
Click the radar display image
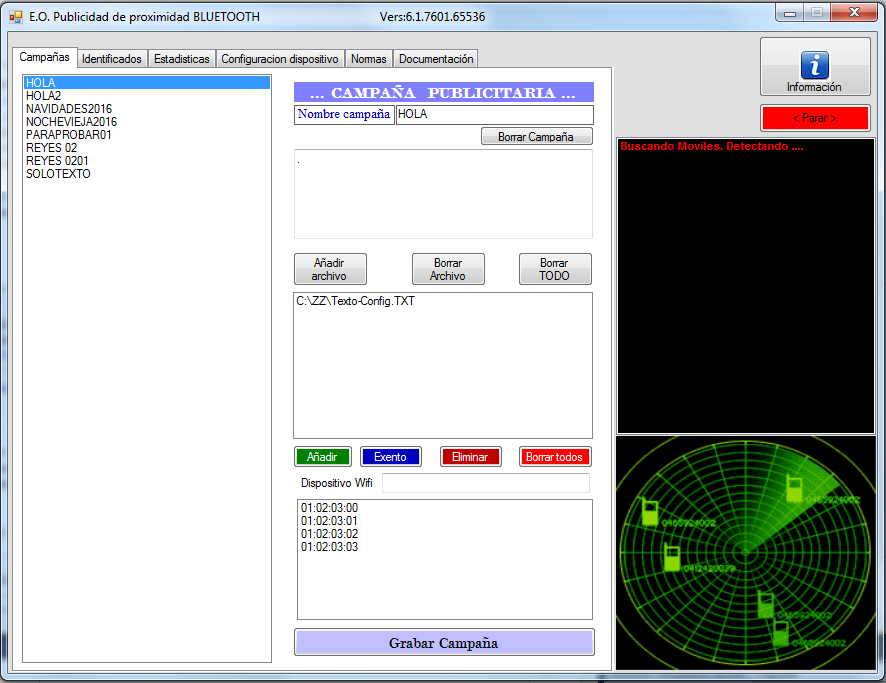pyautogui.click(x=745, y=553)
